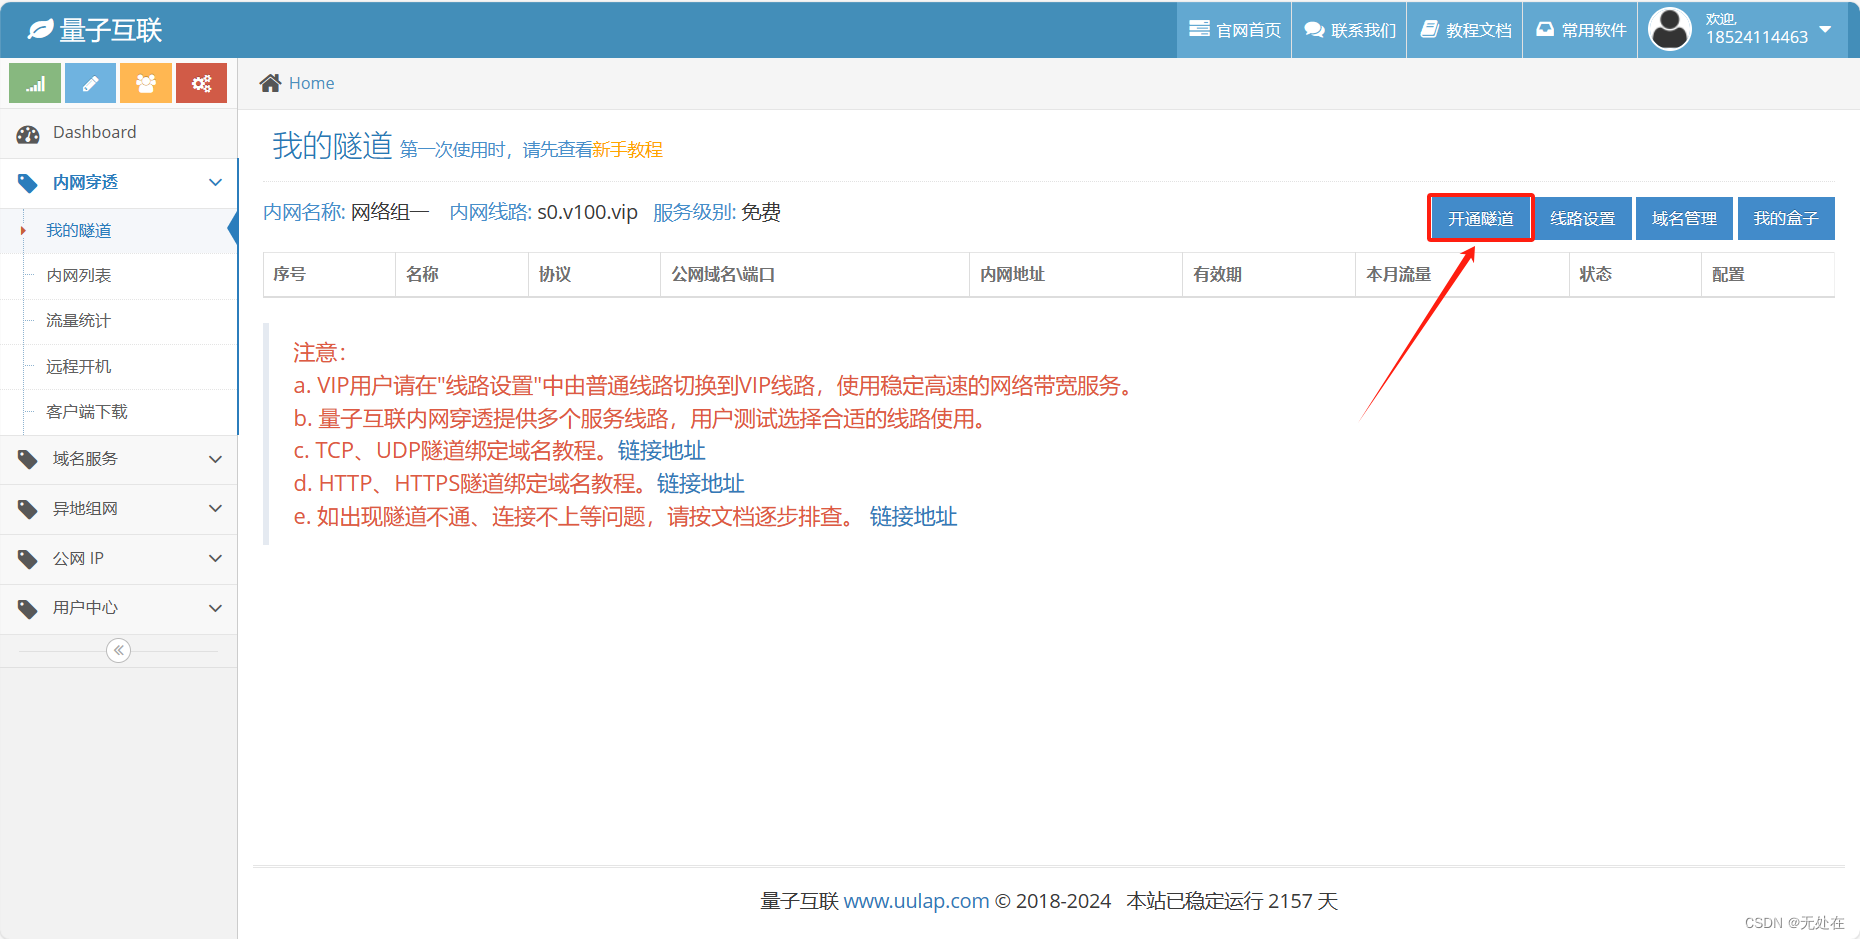Click the 我的隧道 page heading
This screenshot has height=939, width=1860.
pos(332,146)
